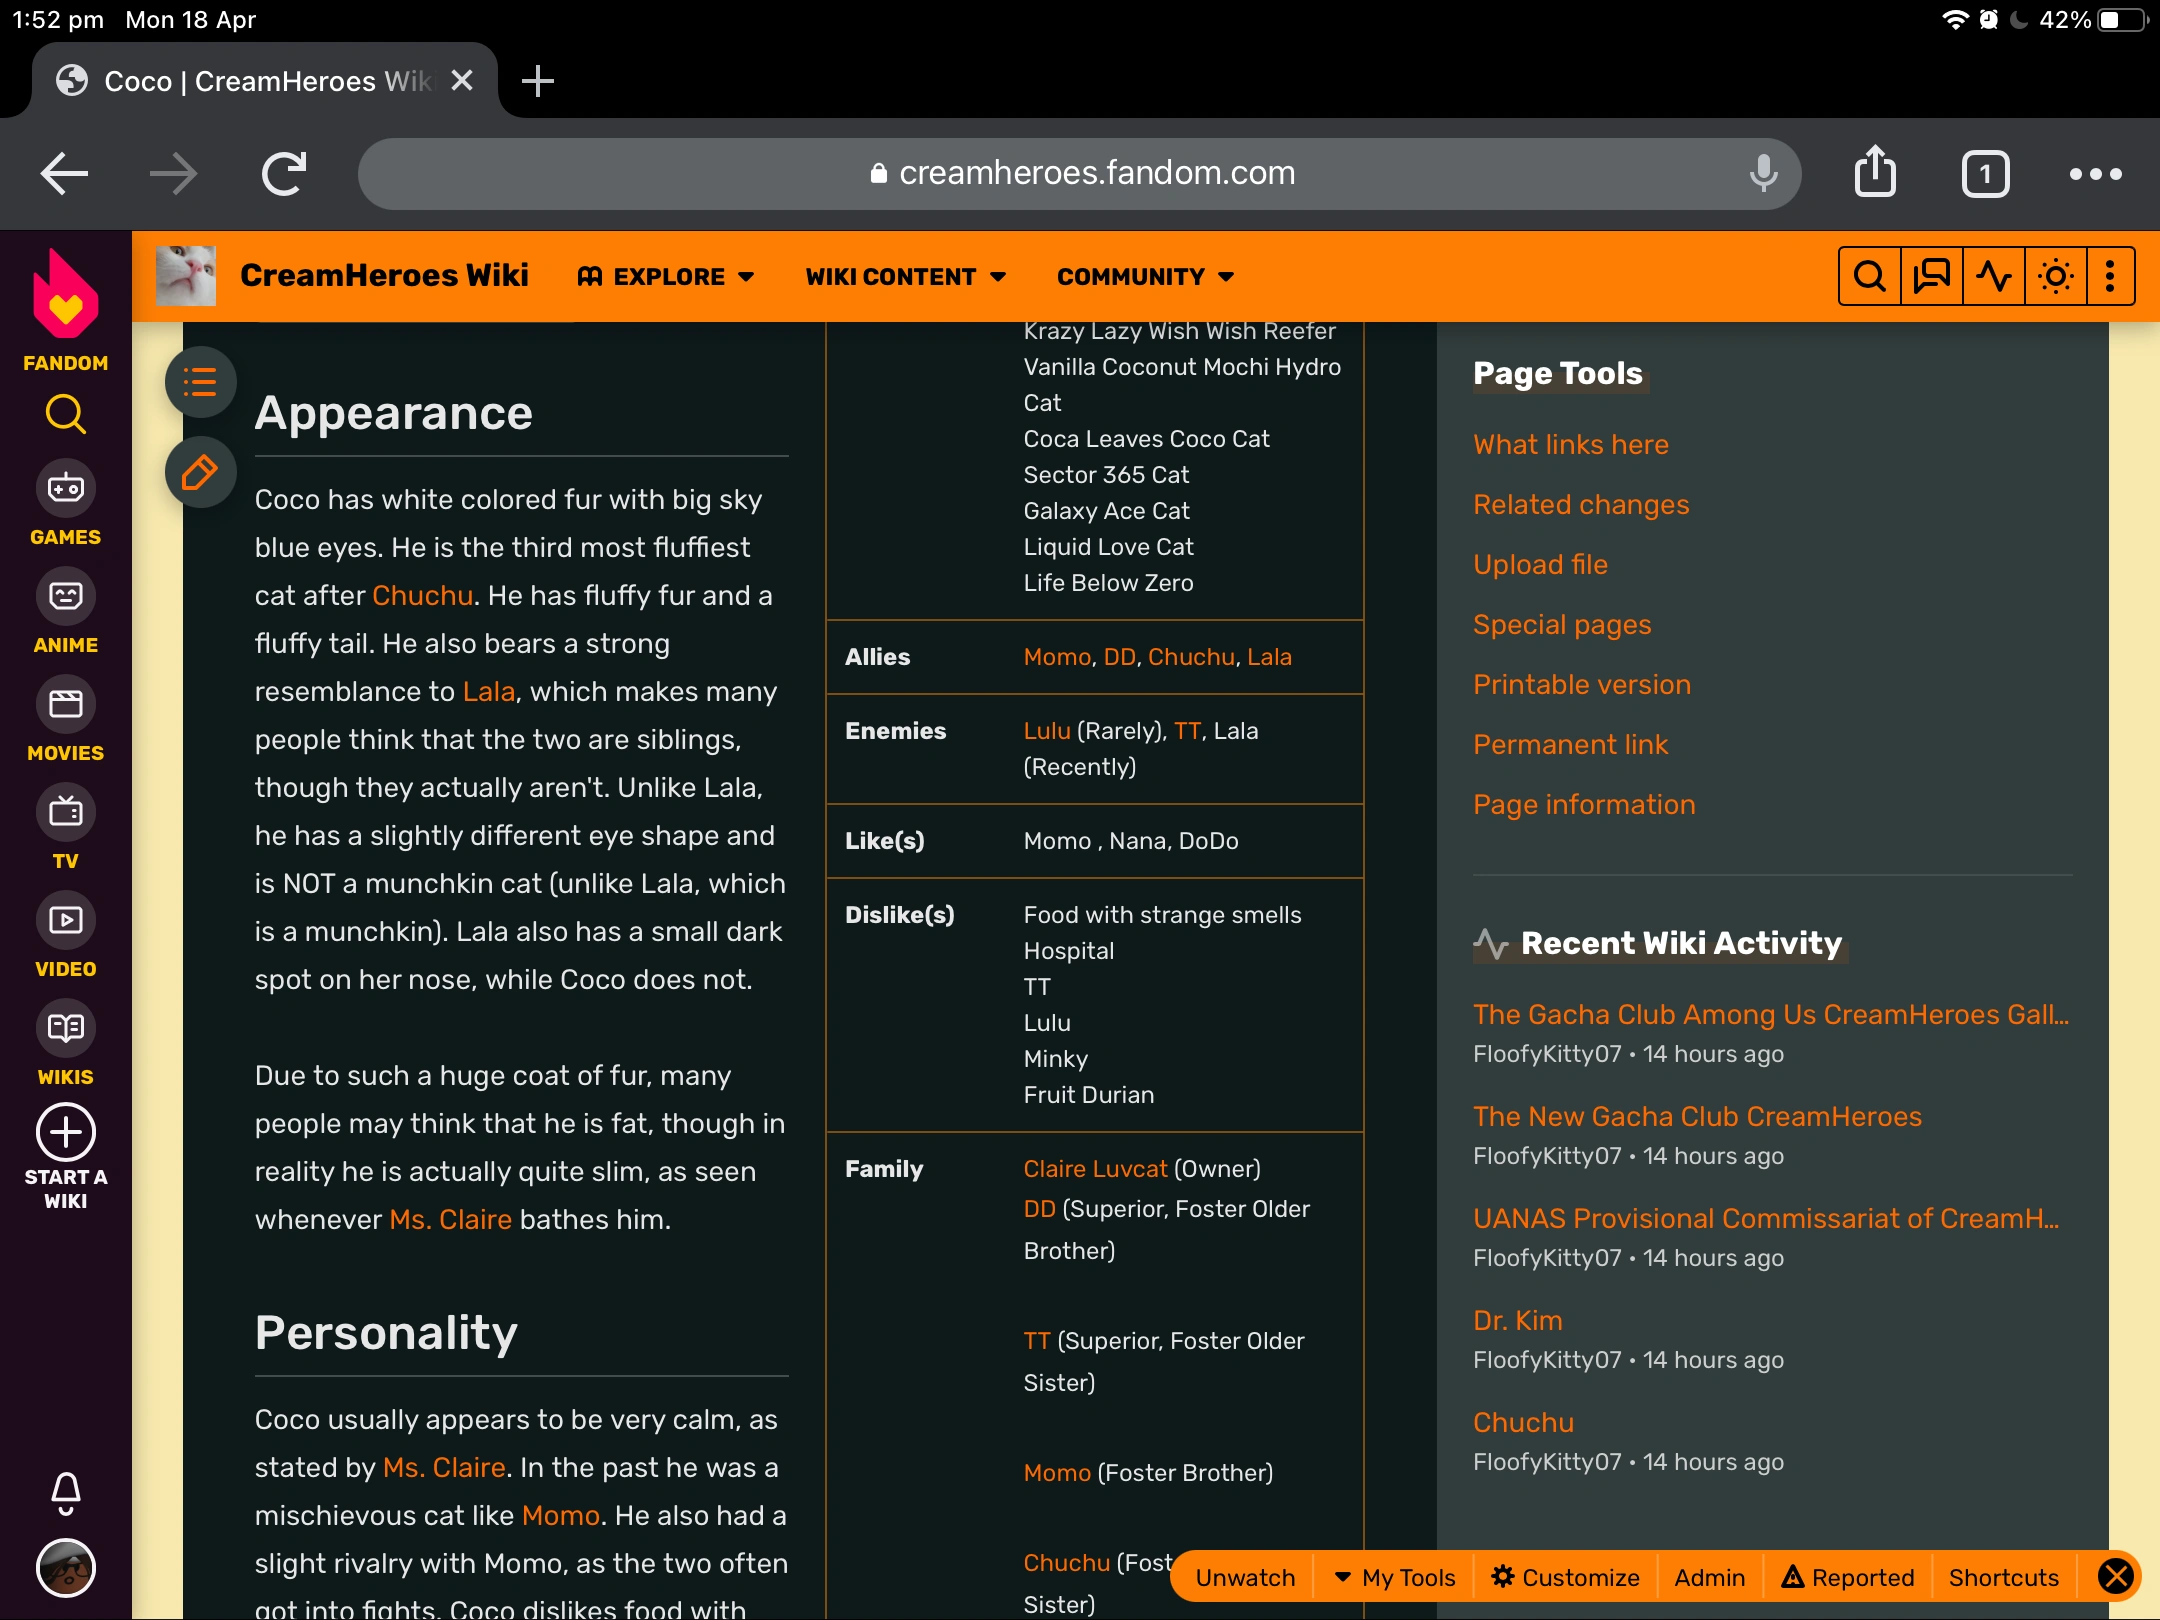Close the bottom admin toolbar with X

click(x=2116, y=1577)
